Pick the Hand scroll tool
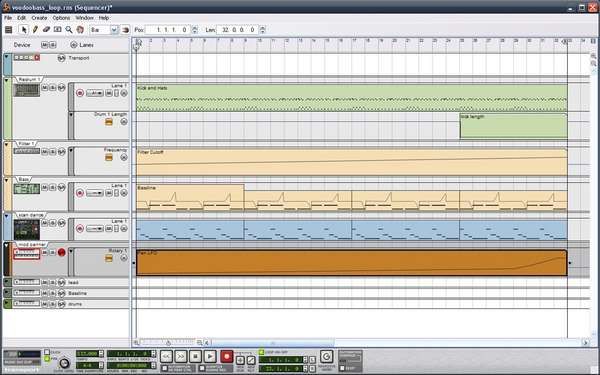 80,29
